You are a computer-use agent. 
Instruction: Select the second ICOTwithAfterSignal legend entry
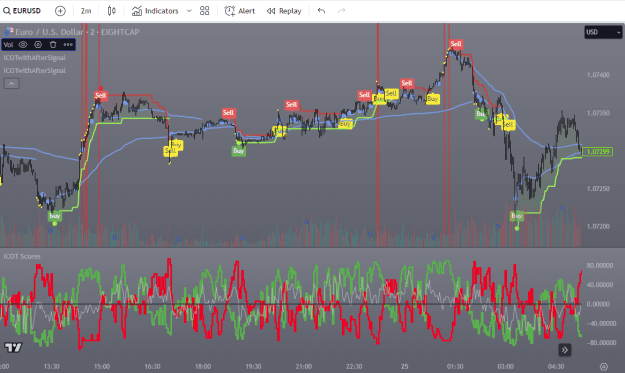tap(35, 71)
